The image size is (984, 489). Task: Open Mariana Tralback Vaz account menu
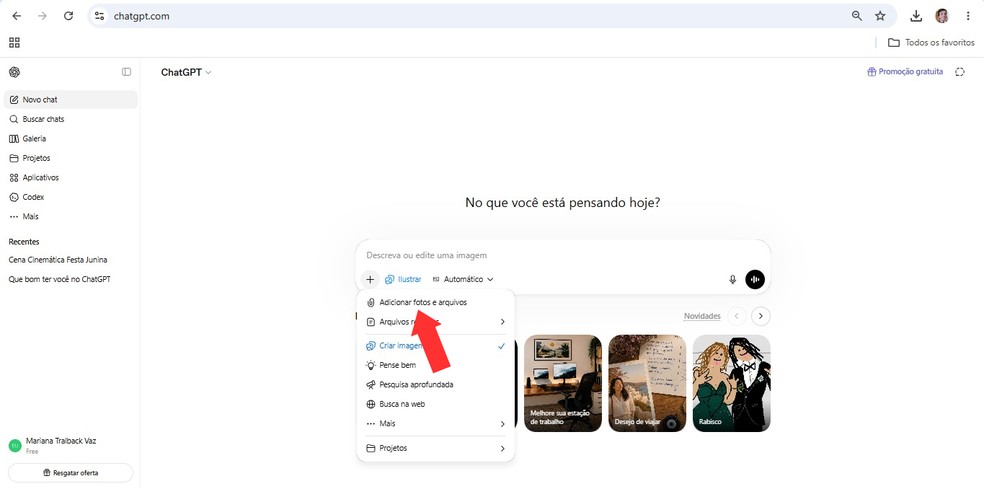tap(70, 445)
